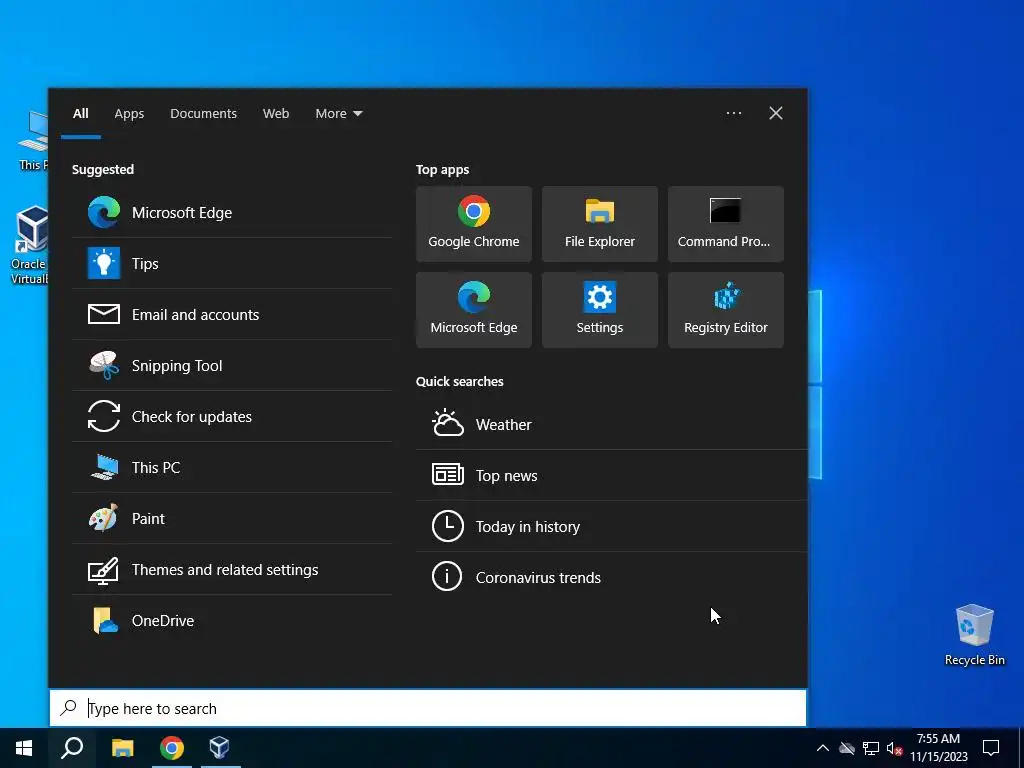1024x768 pixels.
Task: Launch Registry Editor tile
Action: tap(726, 310)
